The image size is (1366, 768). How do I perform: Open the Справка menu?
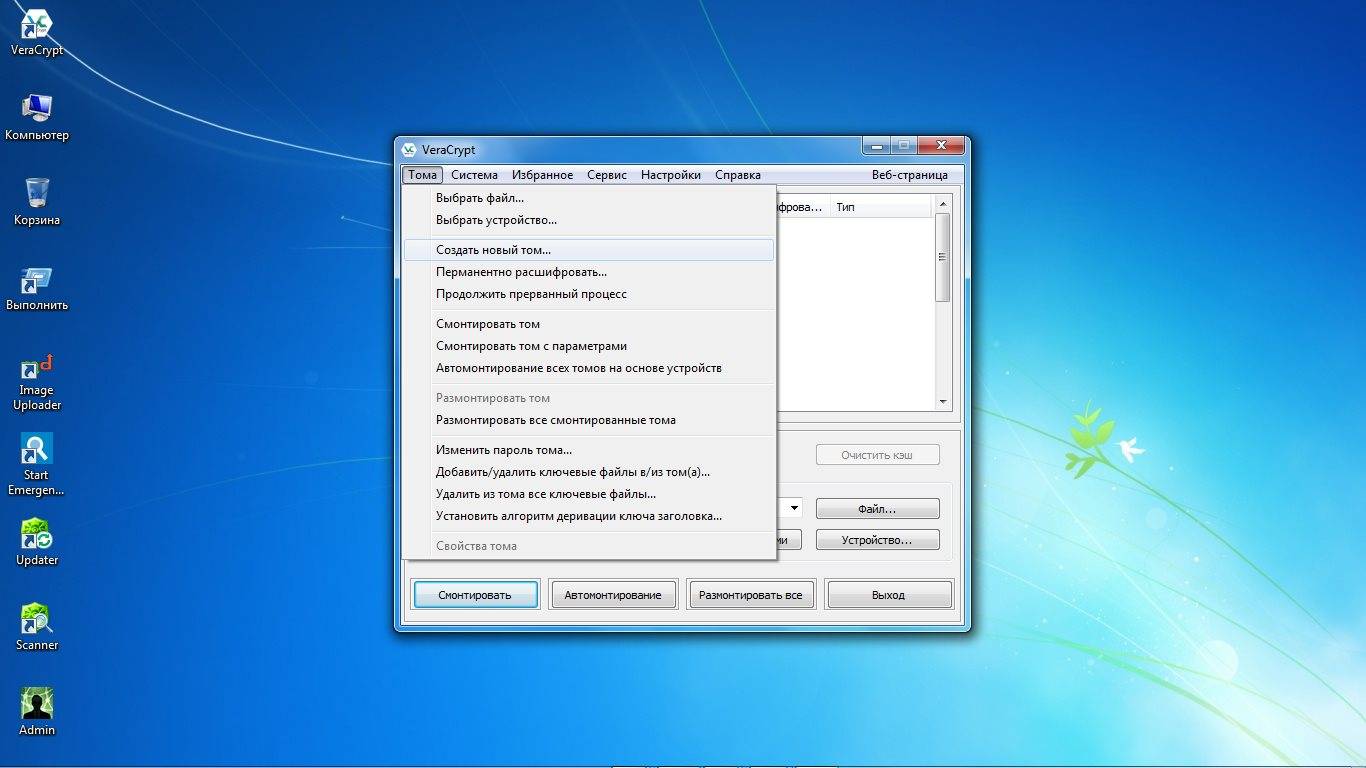(738, 175)
